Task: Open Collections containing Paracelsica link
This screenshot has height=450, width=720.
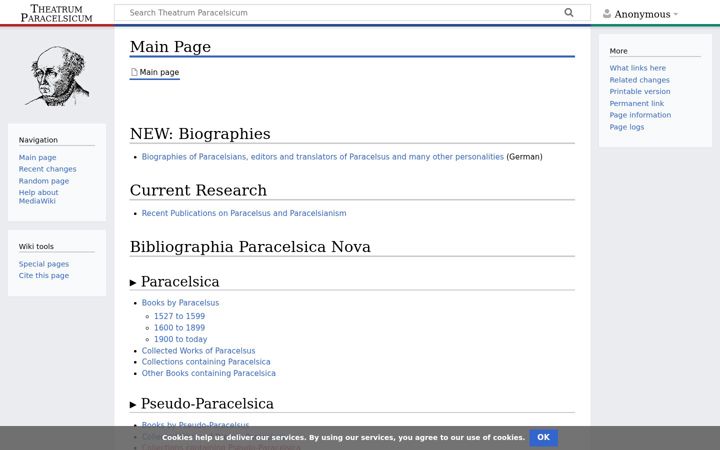Action: coord(206,362)
